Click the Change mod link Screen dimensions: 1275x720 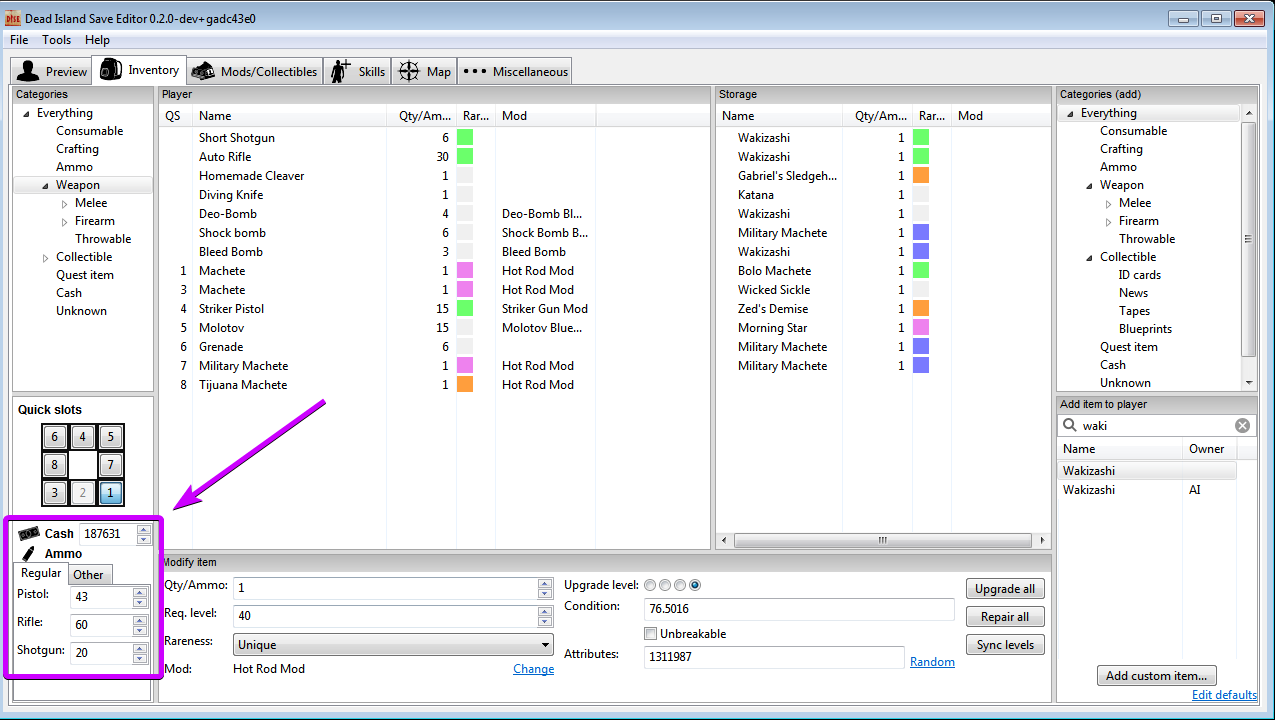click(533, 669)
